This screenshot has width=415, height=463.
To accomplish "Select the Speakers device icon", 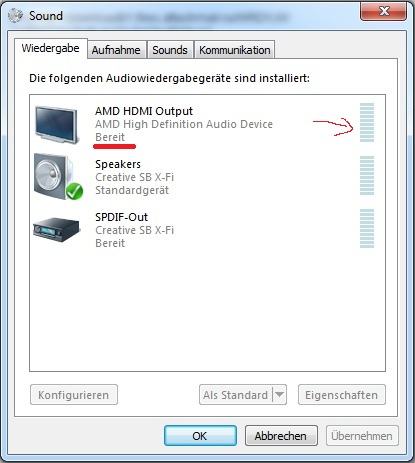I will [58, 177].
